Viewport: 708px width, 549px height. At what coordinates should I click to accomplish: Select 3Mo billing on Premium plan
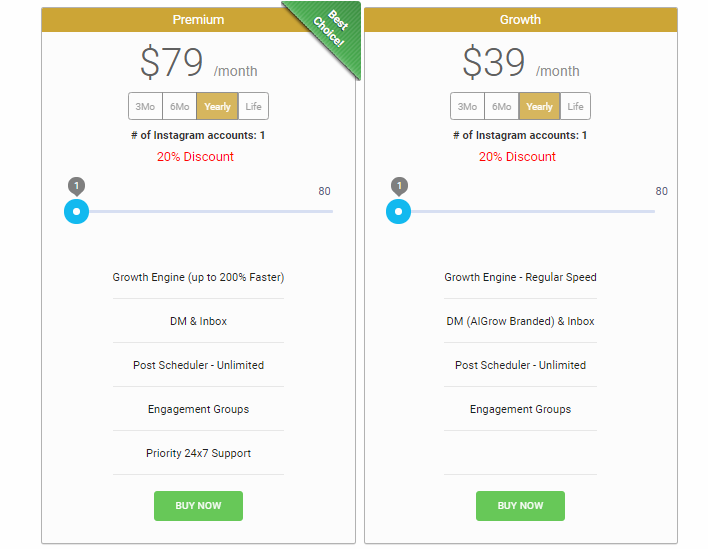(x=145, y=107)
